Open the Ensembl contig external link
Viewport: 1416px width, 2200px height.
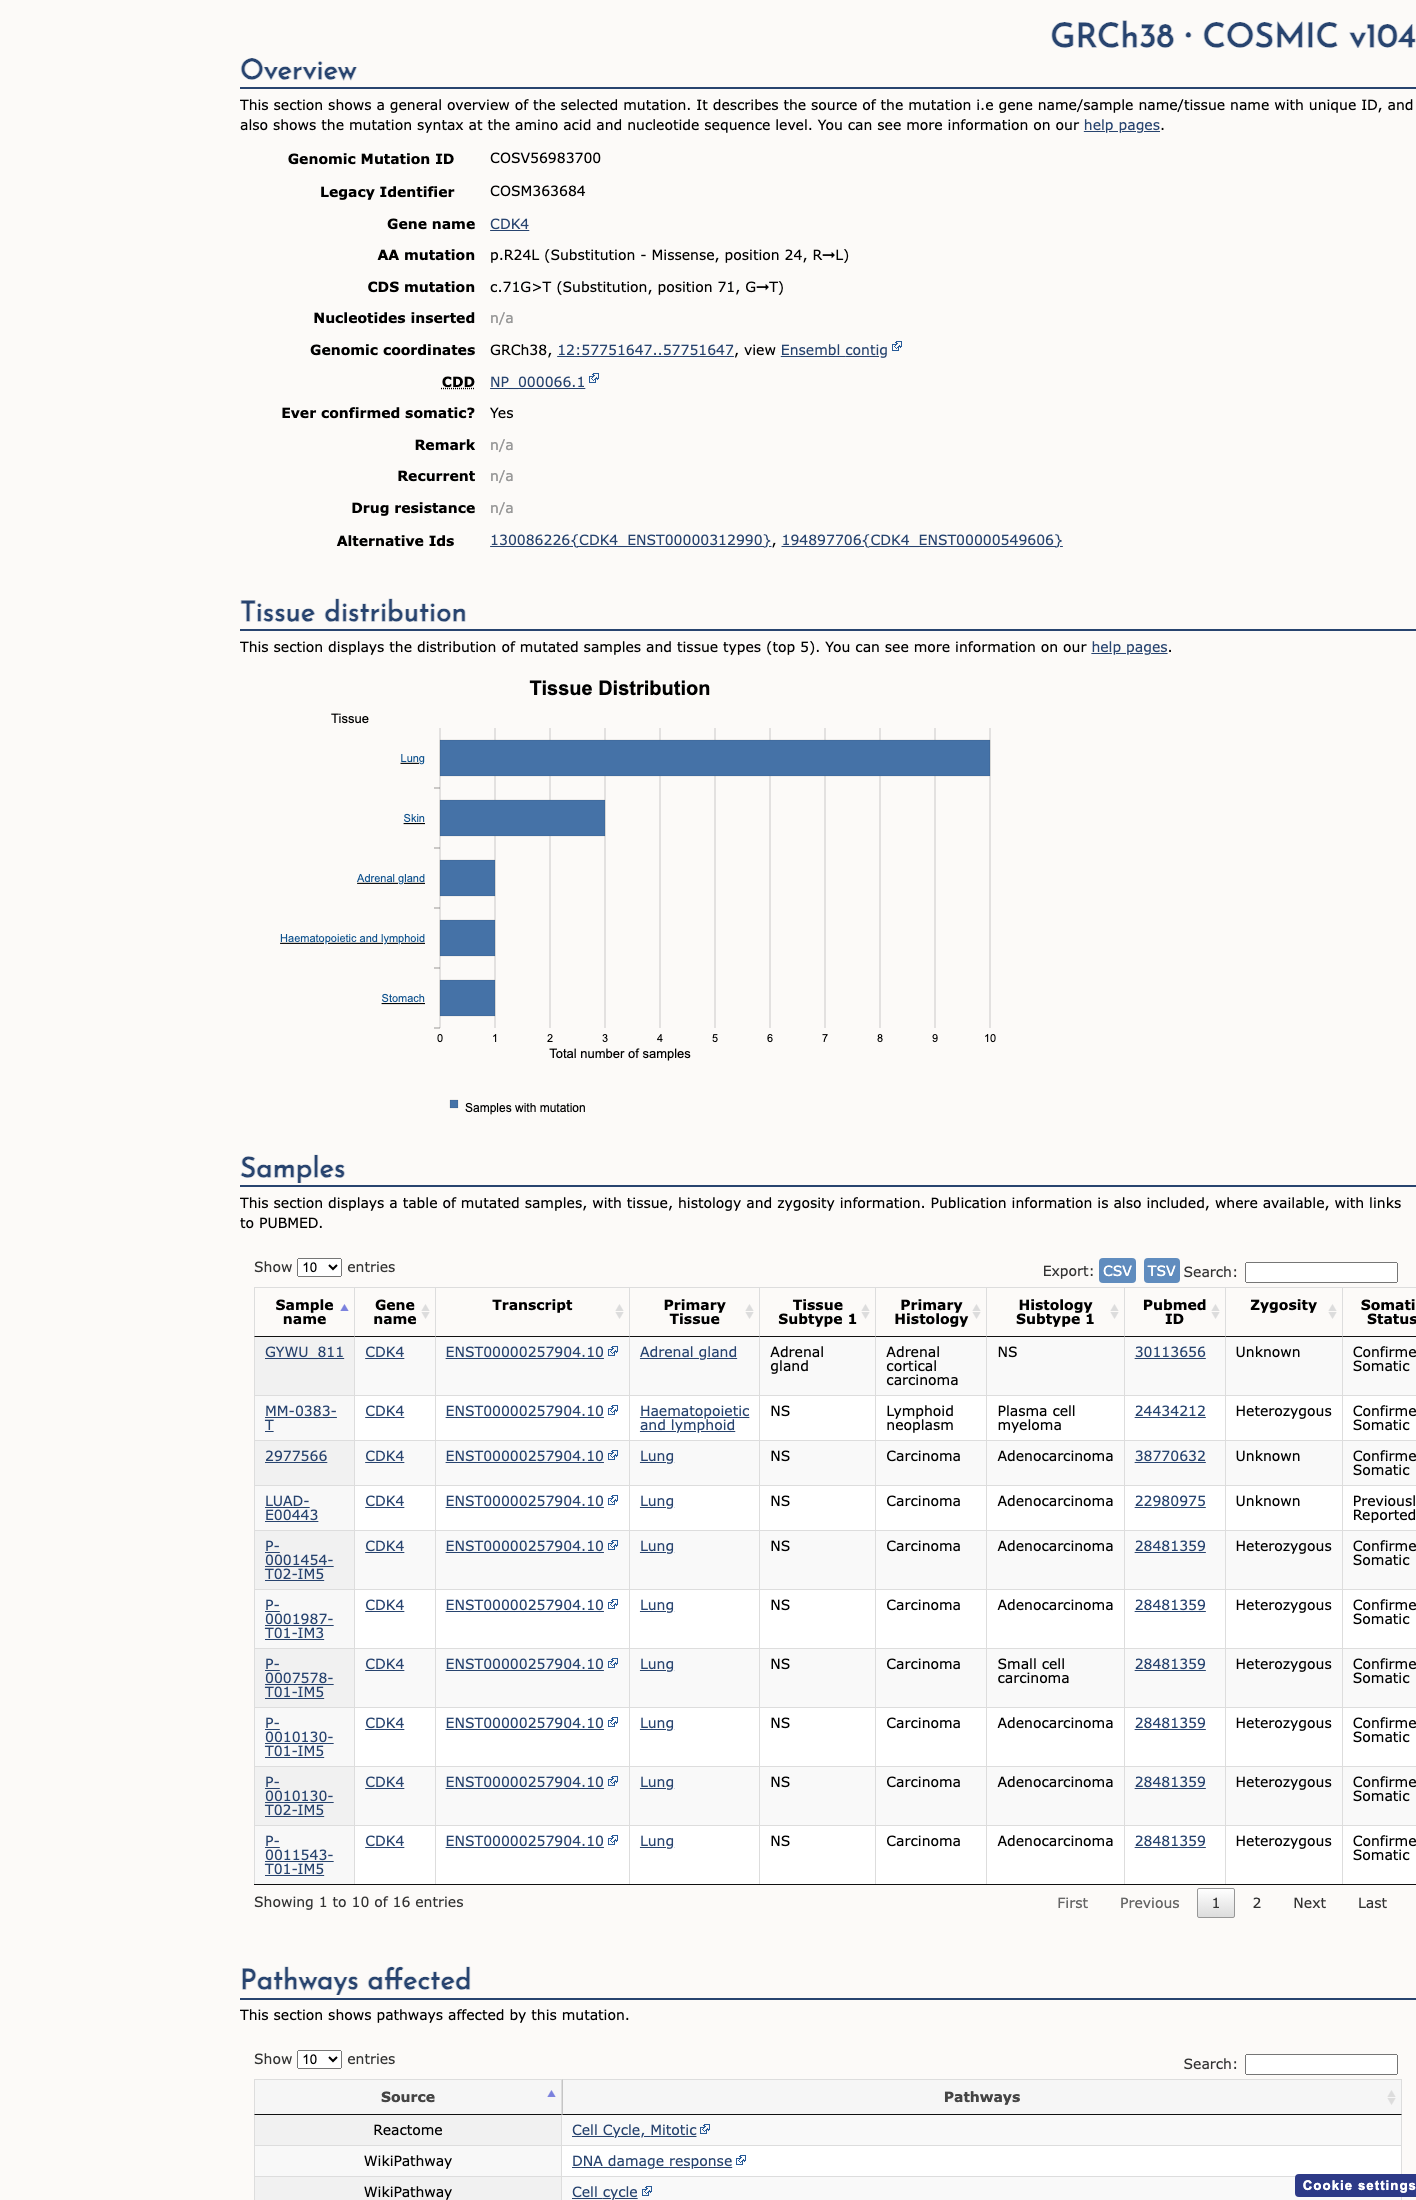834,350
